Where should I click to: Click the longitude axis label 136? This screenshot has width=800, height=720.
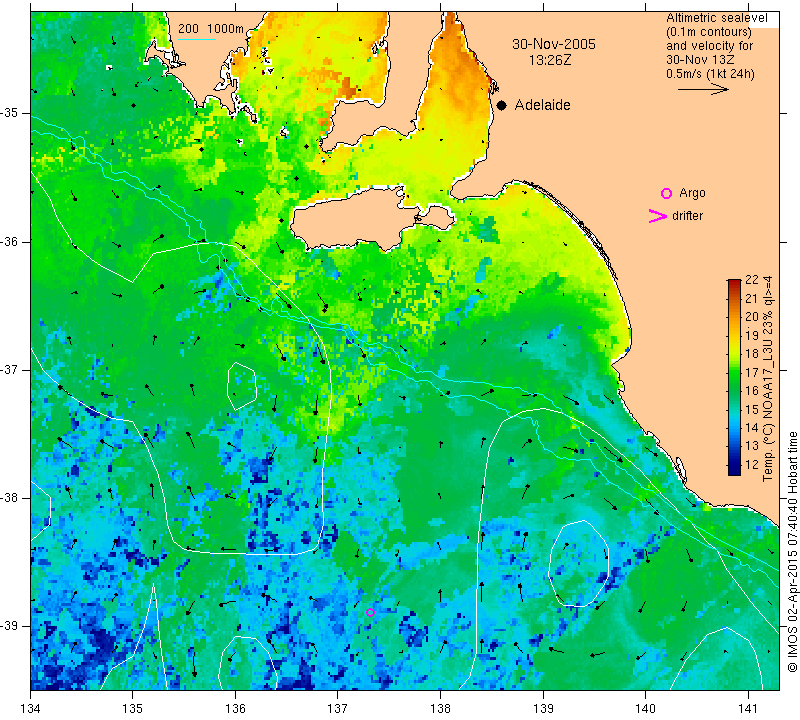pyautogui.click(x=235, y=709)
